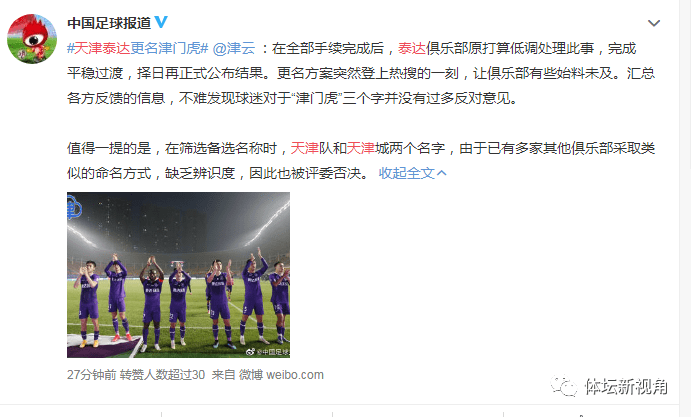
Task: Open the 中国足球报道 profile avatar
Action: coord(32,39)
